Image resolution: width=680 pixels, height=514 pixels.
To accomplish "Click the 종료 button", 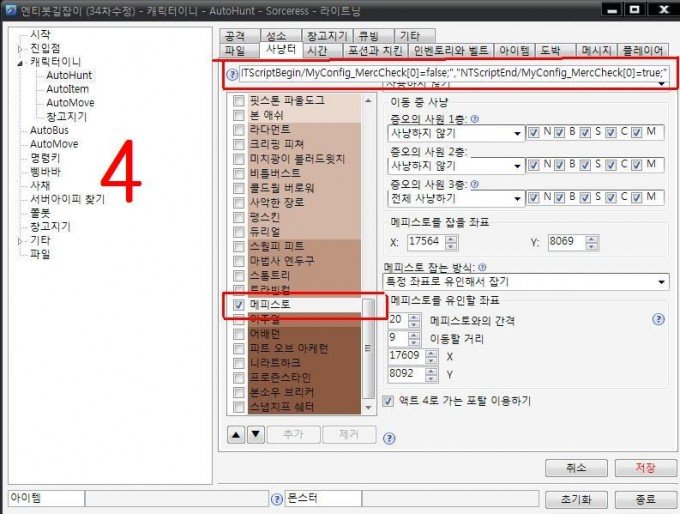I will click(x=646, y=499).
